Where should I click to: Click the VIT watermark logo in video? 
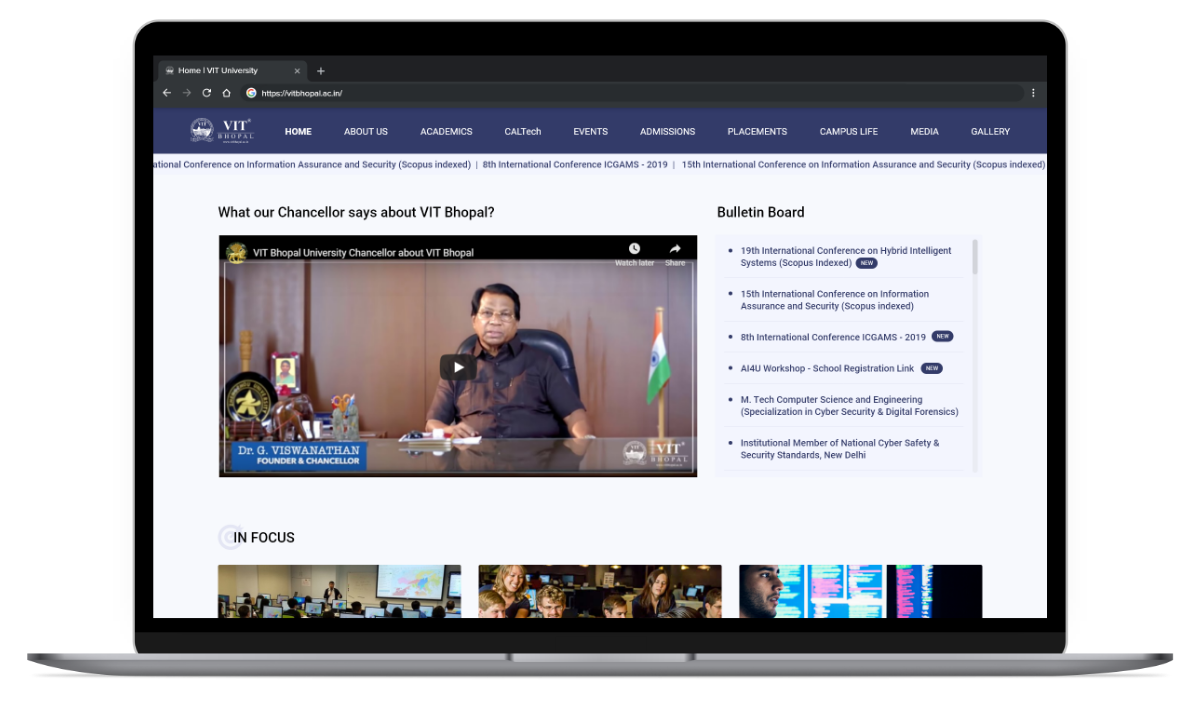tap(654, 452)
